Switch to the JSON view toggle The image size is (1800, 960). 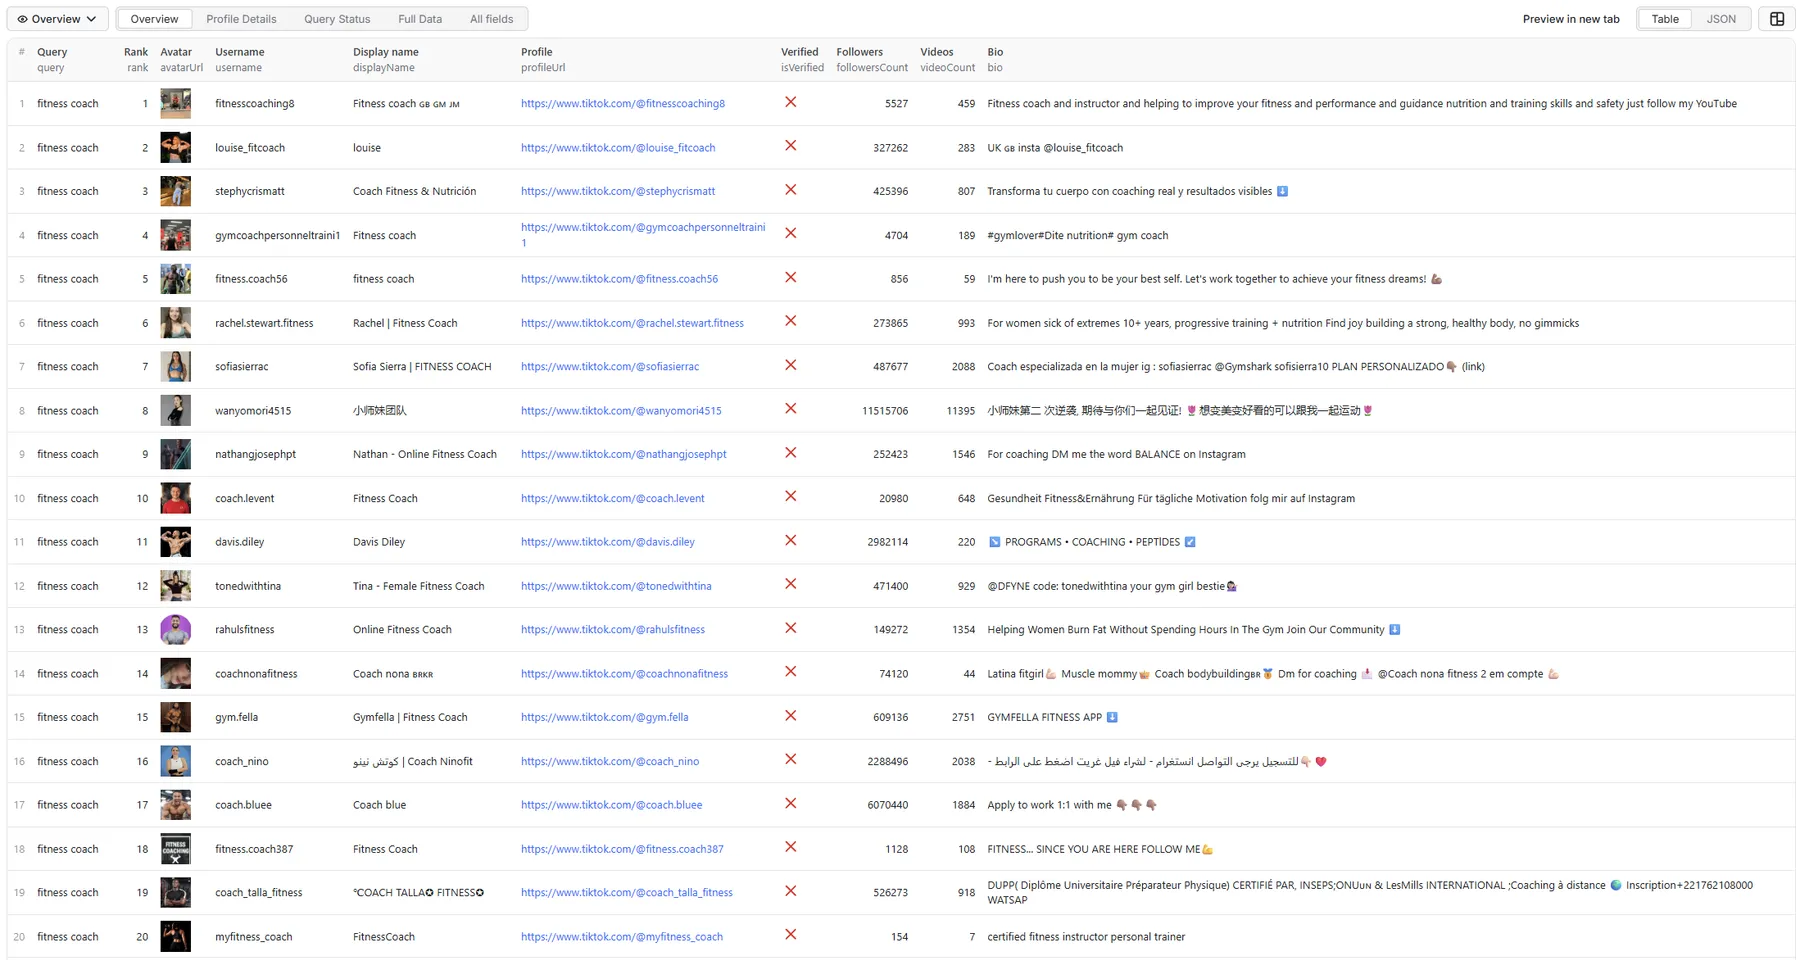pos(1721,19)
